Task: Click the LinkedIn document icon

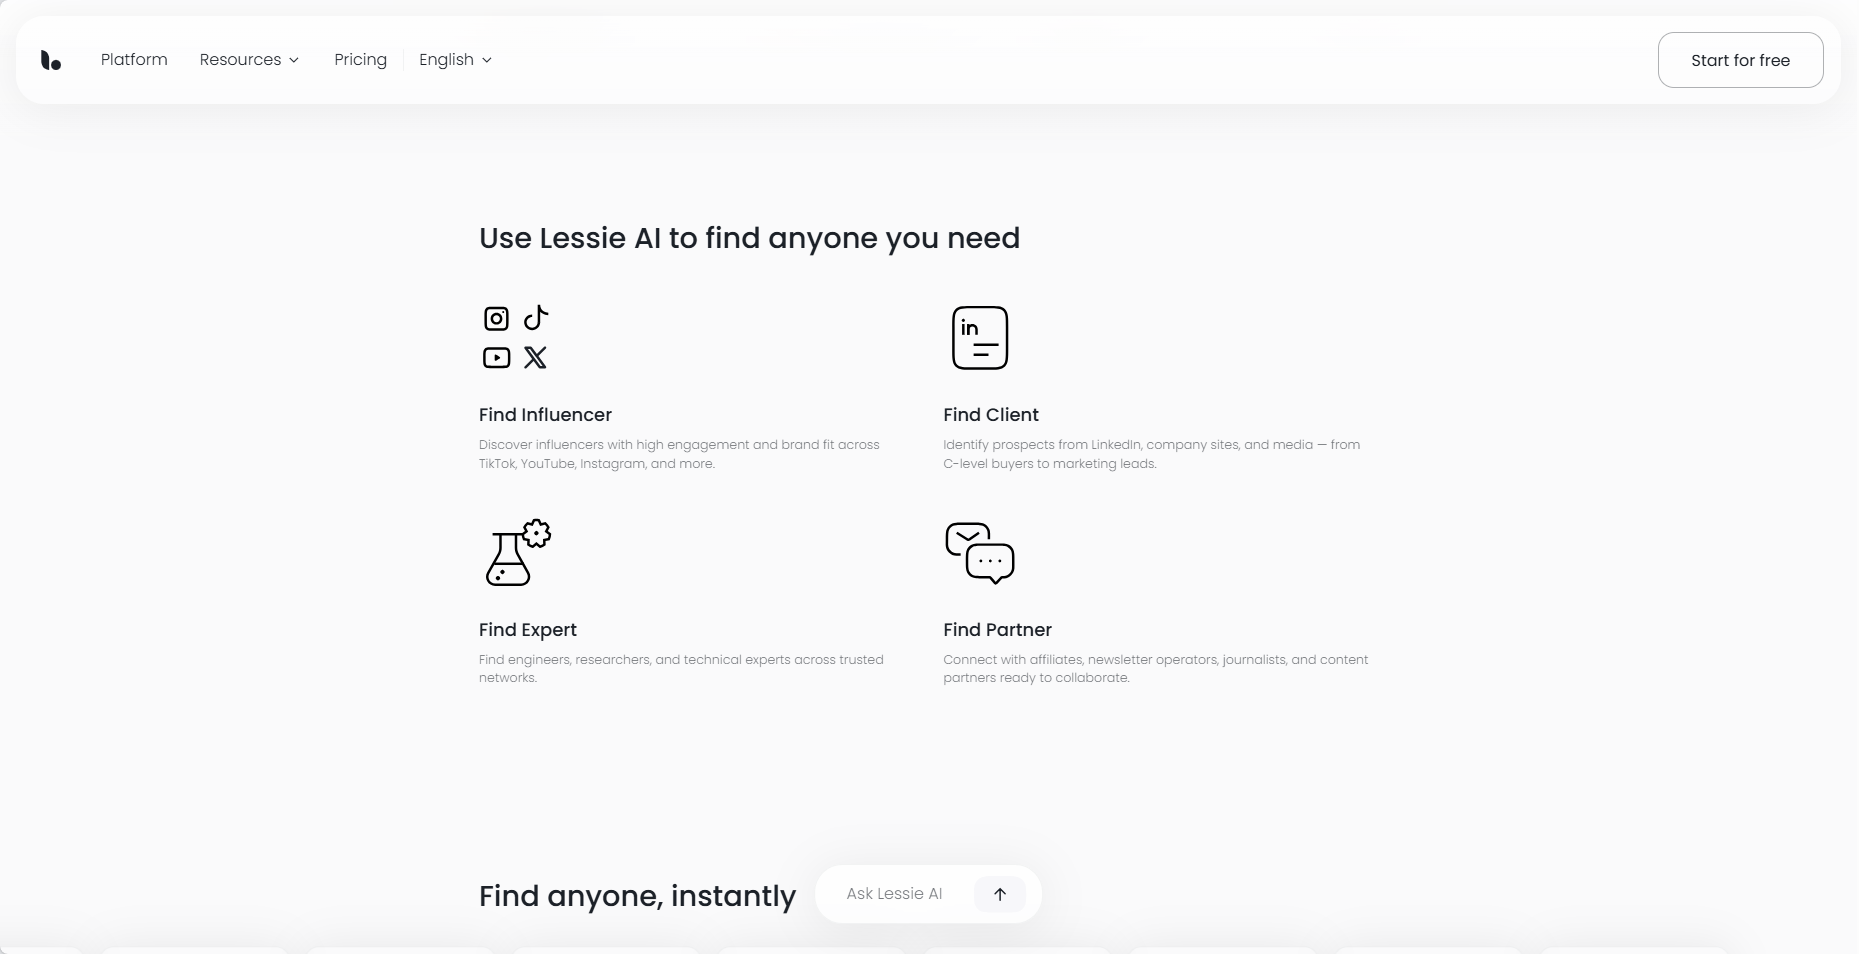Action: point(980,338)
